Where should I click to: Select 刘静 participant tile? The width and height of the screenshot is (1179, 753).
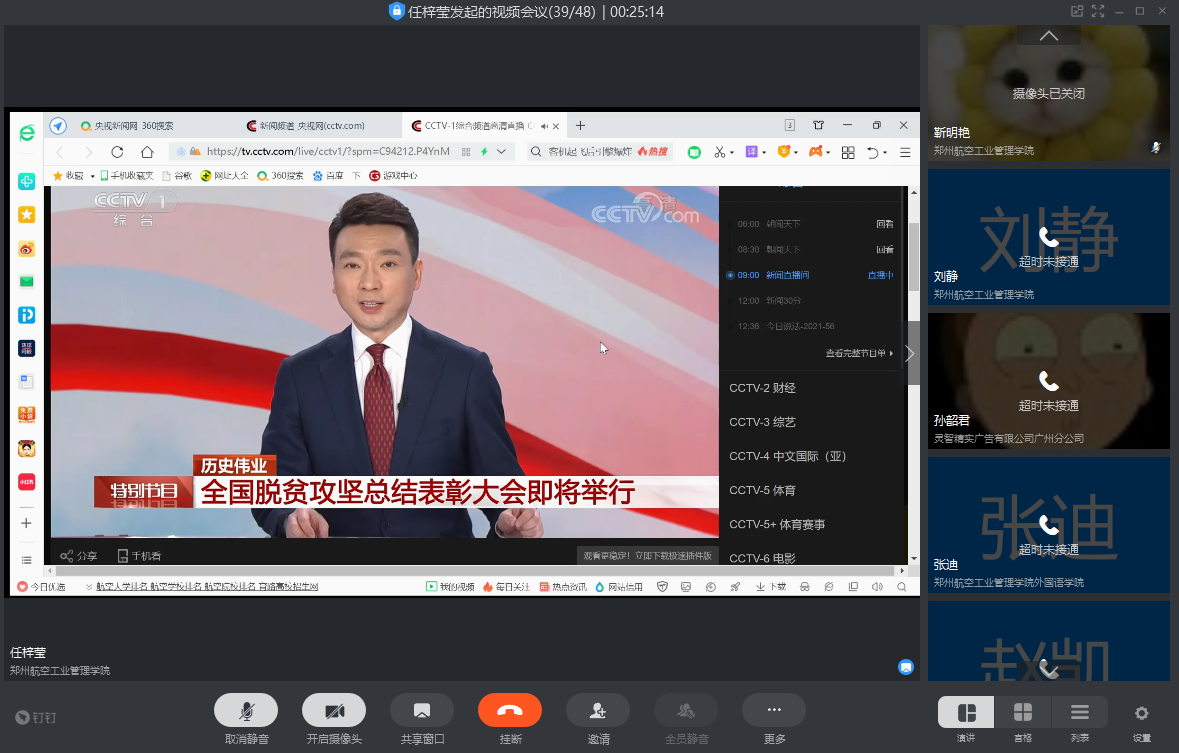pos(1049,237)
